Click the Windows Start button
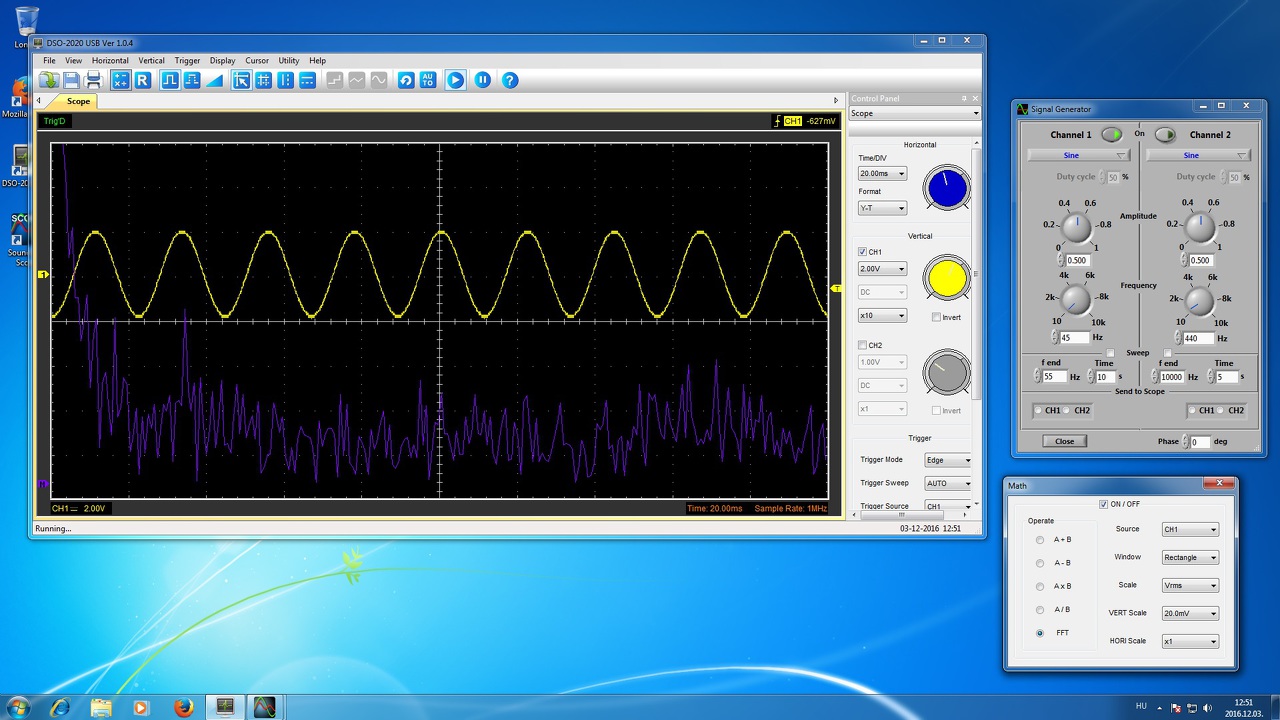The width and height of the screenshot is (1280, 720). click(18, 707)
